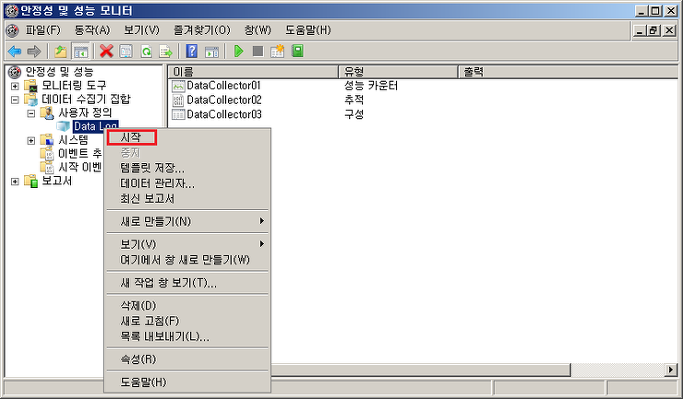Screen dimensions: 683x399
Task: Click the horizontal scrollbar right arrow
Action: click(671, 370)
